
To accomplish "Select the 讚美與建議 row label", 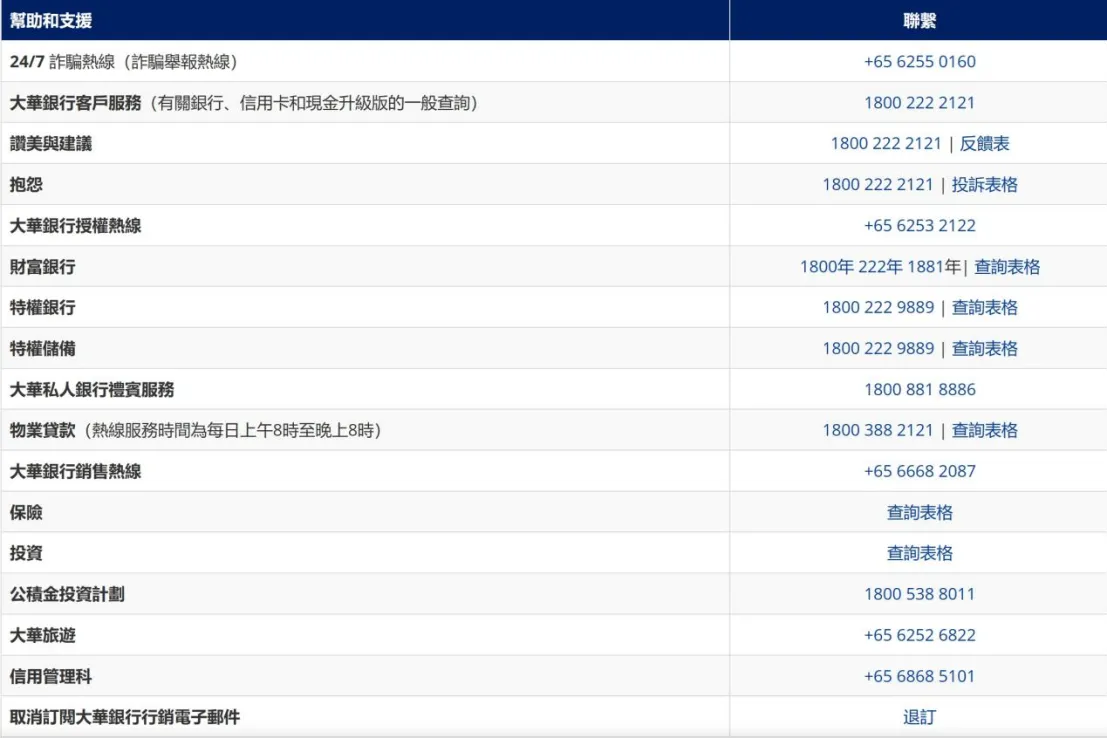I will [x=51, y=143].
